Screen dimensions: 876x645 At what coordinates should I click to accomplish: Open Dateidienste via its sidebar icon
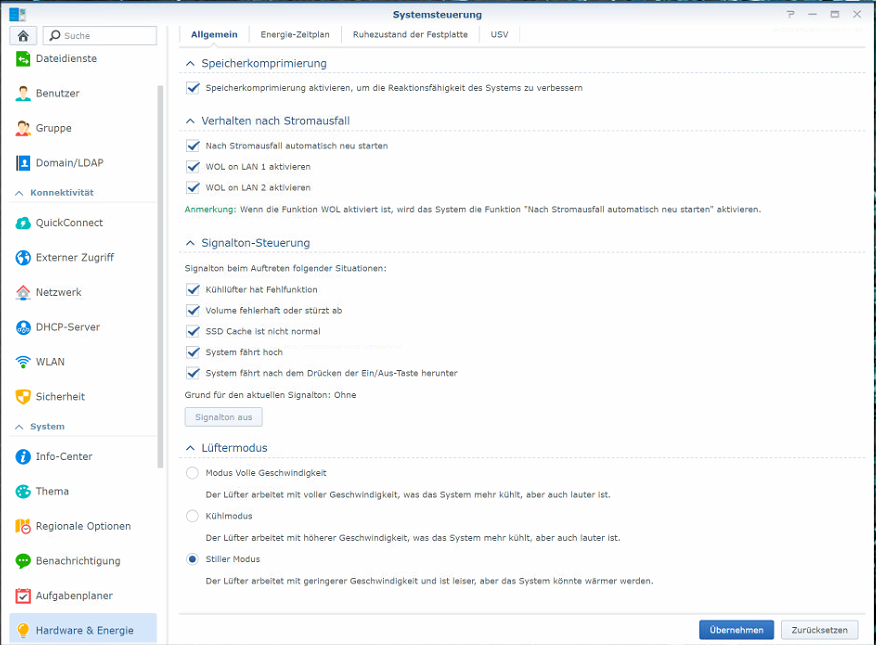tap(24, 59)
